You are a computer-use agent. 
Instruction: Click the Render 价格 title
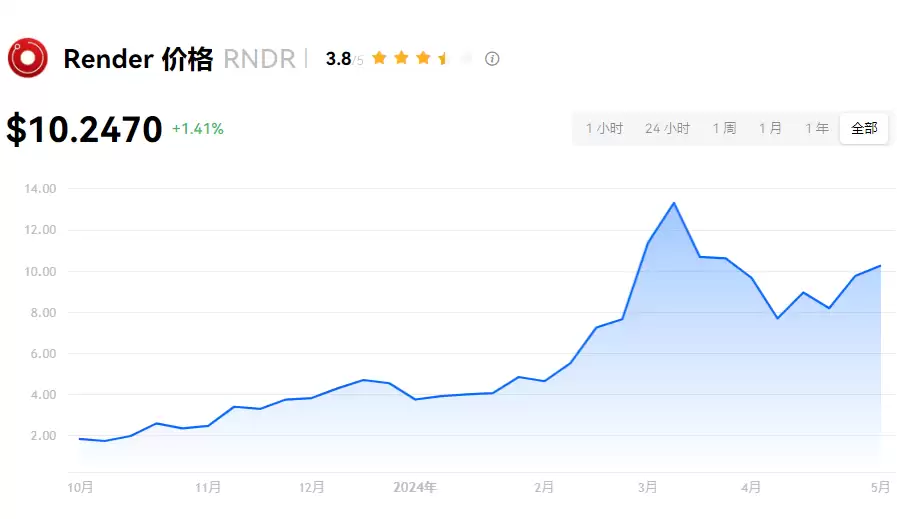(138, 59)
